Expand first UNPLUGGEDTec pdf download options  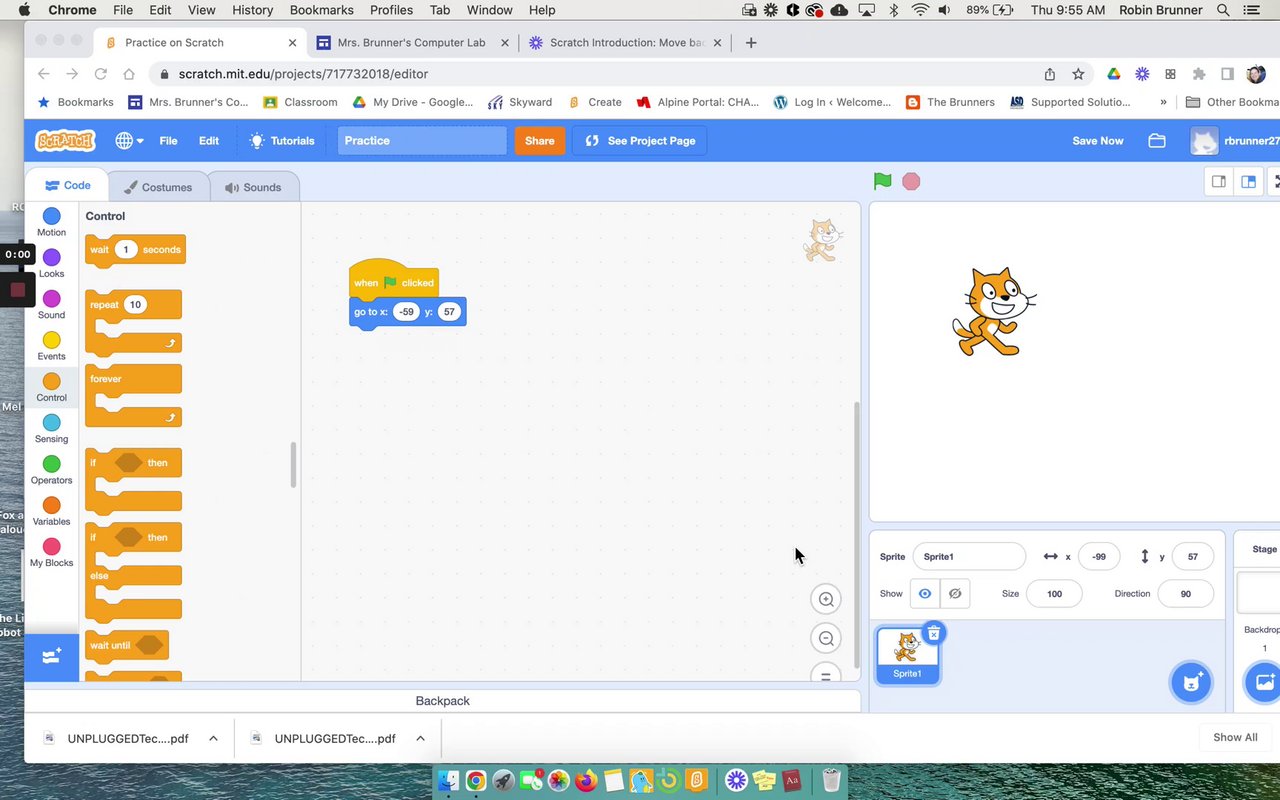click(213, 738)
